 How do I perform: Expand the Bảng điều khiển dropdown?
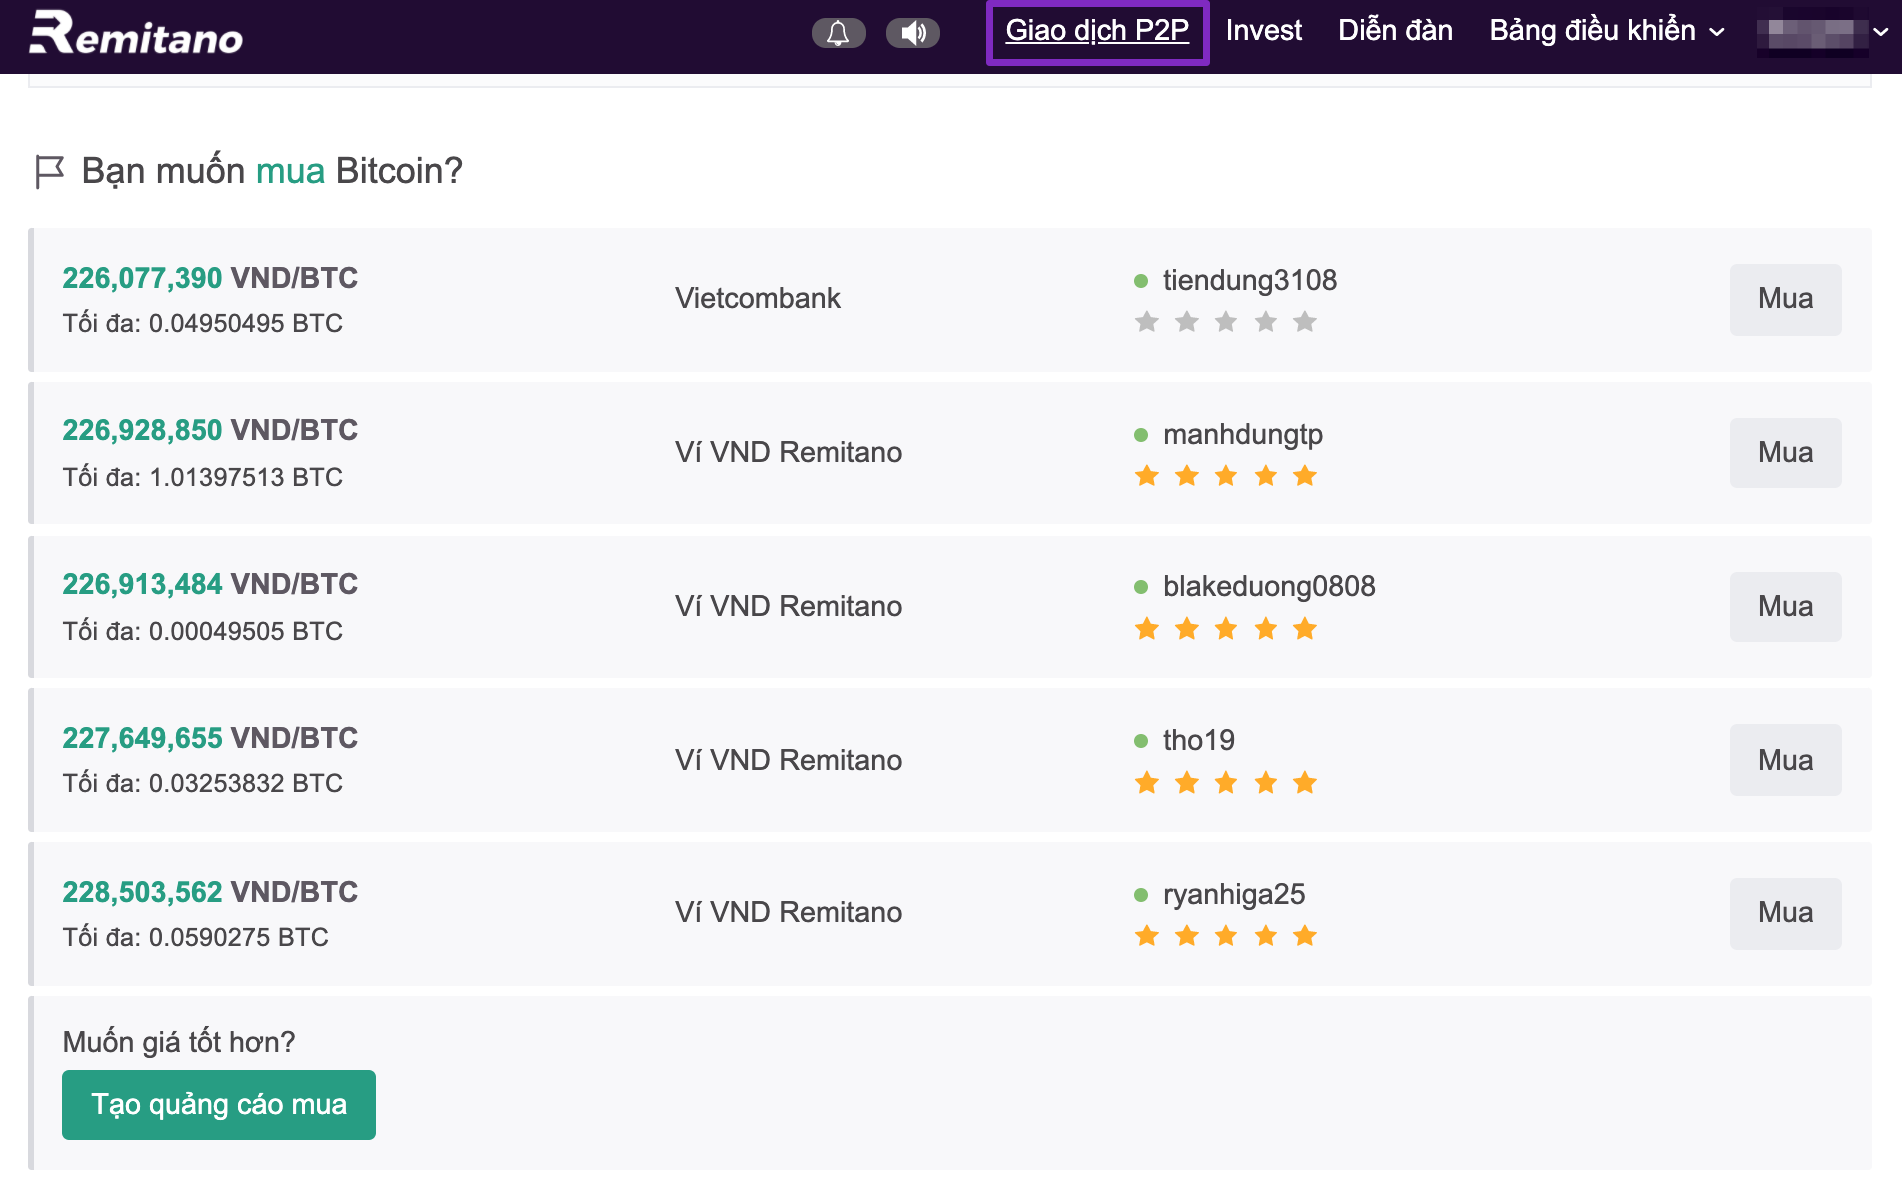pyautogui.click(x=1607, y=31)
